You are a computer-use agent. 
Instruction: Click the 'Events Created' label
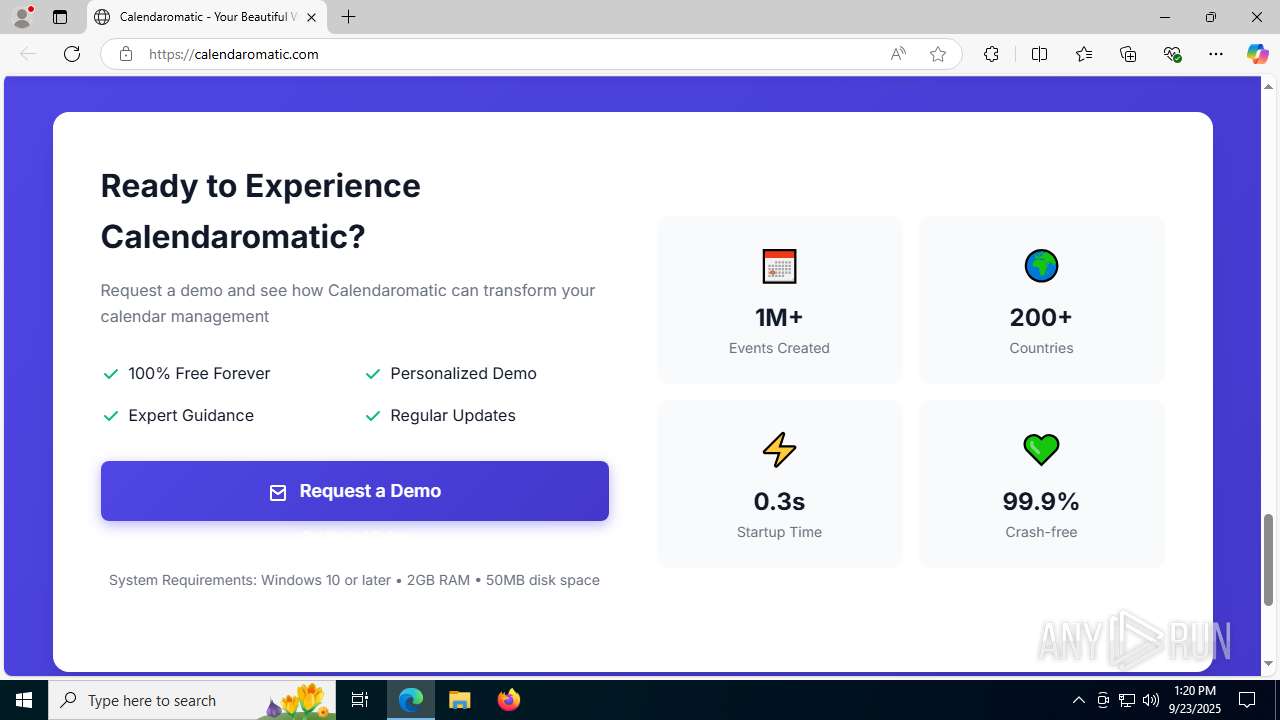[779, 348]
